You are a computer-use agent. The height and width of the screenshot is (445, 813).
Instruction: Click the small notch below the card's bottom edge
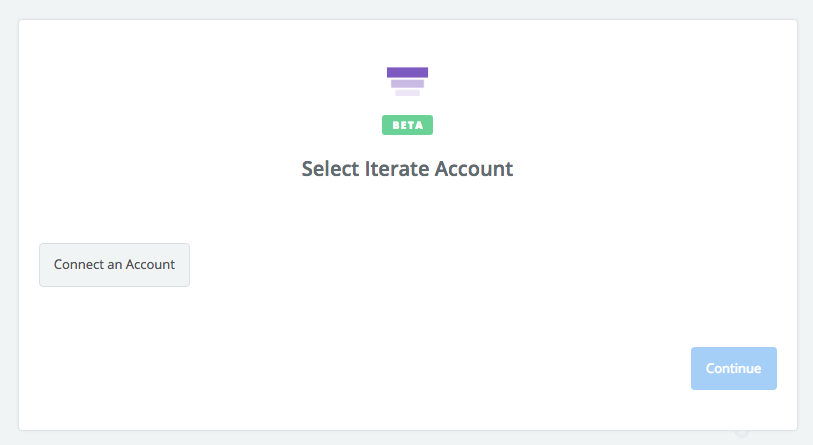(x=741, y=434)
